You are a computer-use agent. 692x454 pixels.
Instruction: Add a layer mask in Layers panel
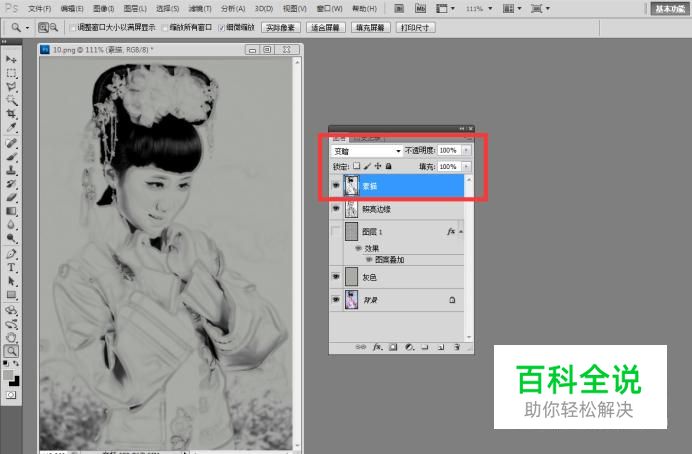point(393,347)
